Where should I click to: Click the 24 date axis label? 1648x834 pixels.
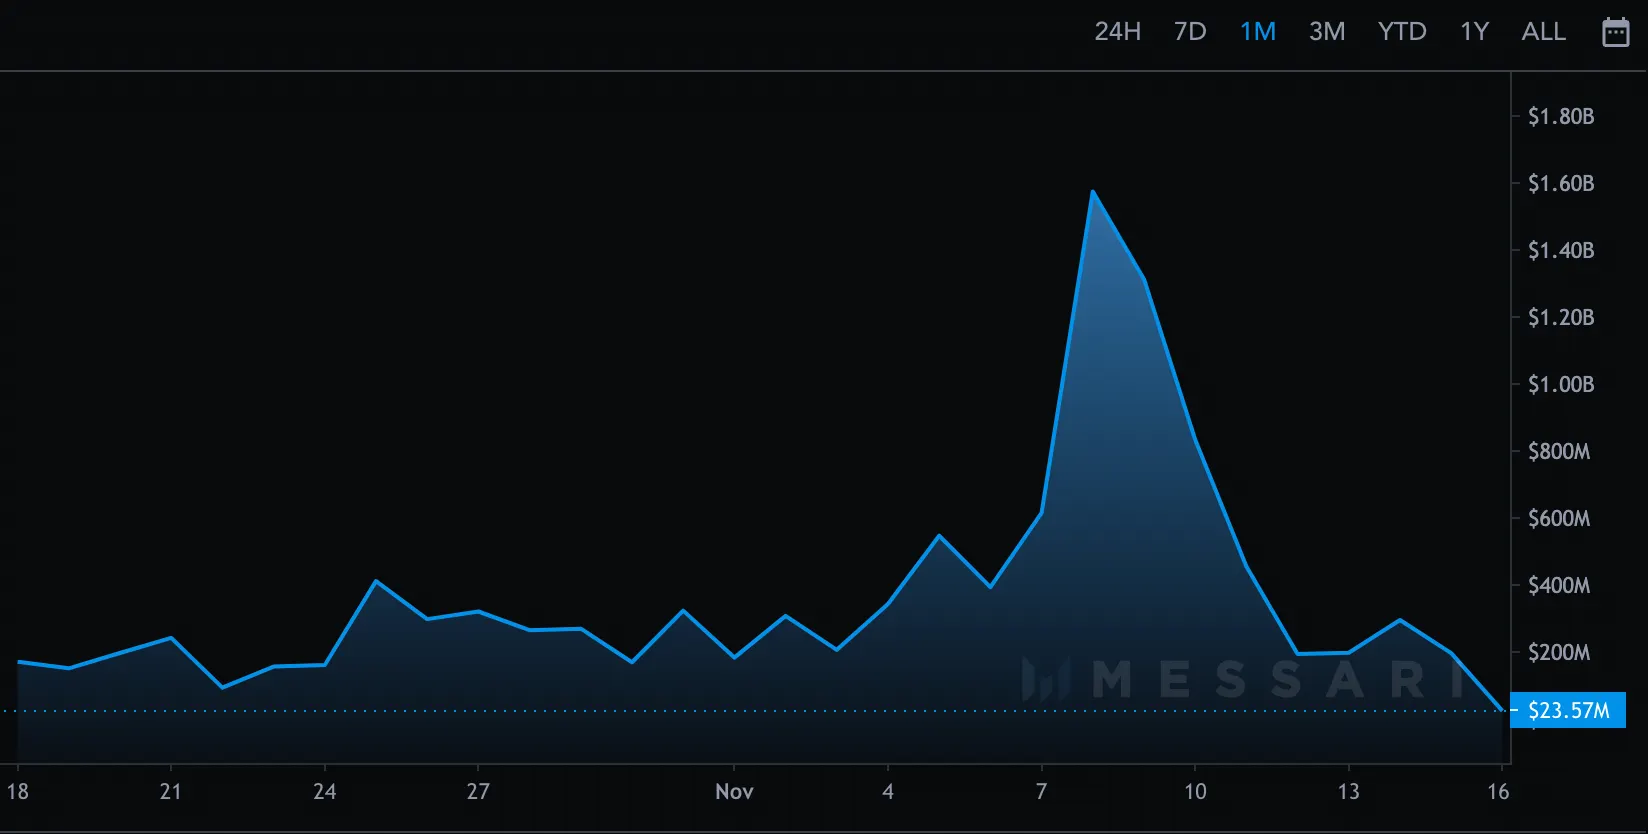tap(324, 792)
